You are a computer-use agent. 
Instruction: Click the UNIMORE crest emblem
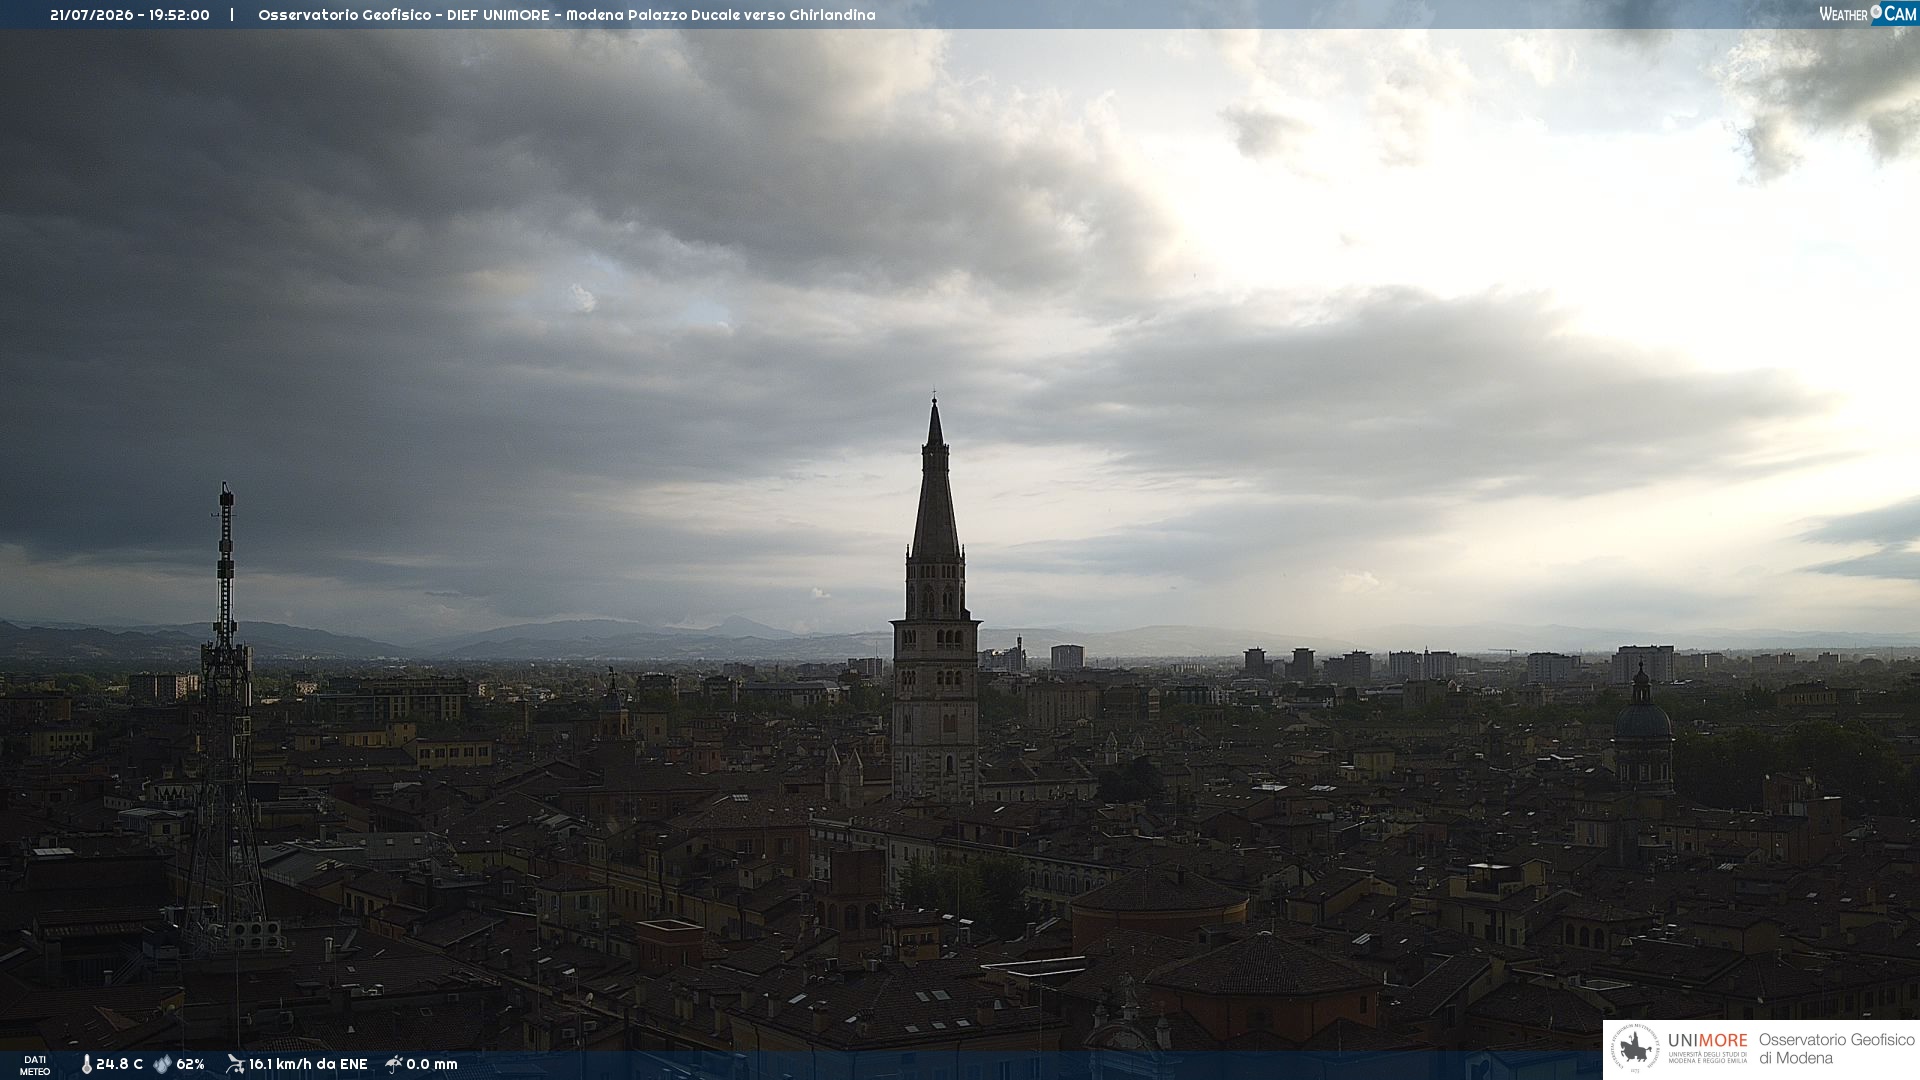click(x=1635, y=1049)
